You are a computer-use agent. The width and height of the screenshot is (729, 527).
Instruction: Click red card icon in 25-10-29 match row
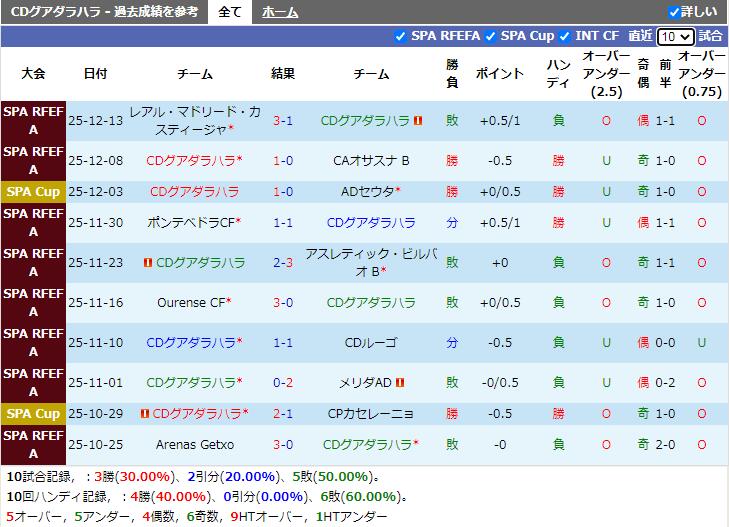pyautogui.click(x=145, y=414)
